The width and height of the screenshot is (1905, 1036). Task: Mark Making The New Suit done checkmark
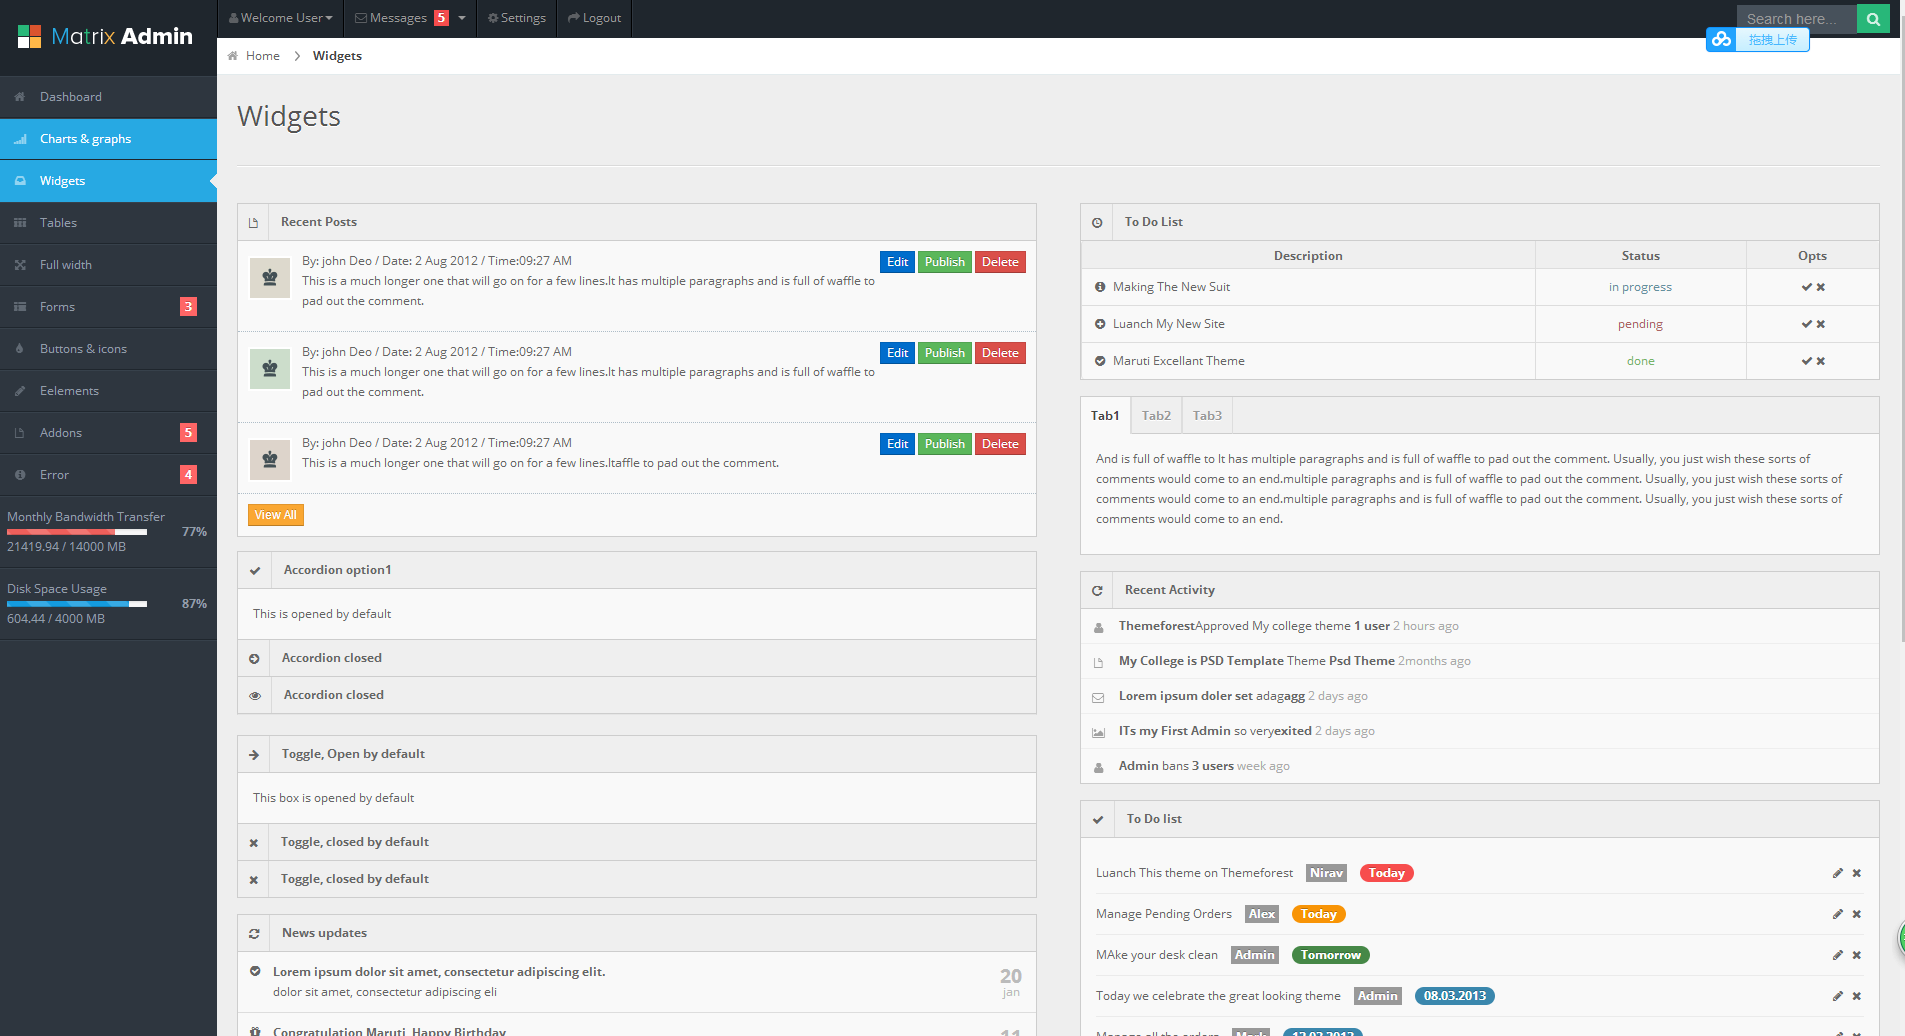coord(1807,287)
